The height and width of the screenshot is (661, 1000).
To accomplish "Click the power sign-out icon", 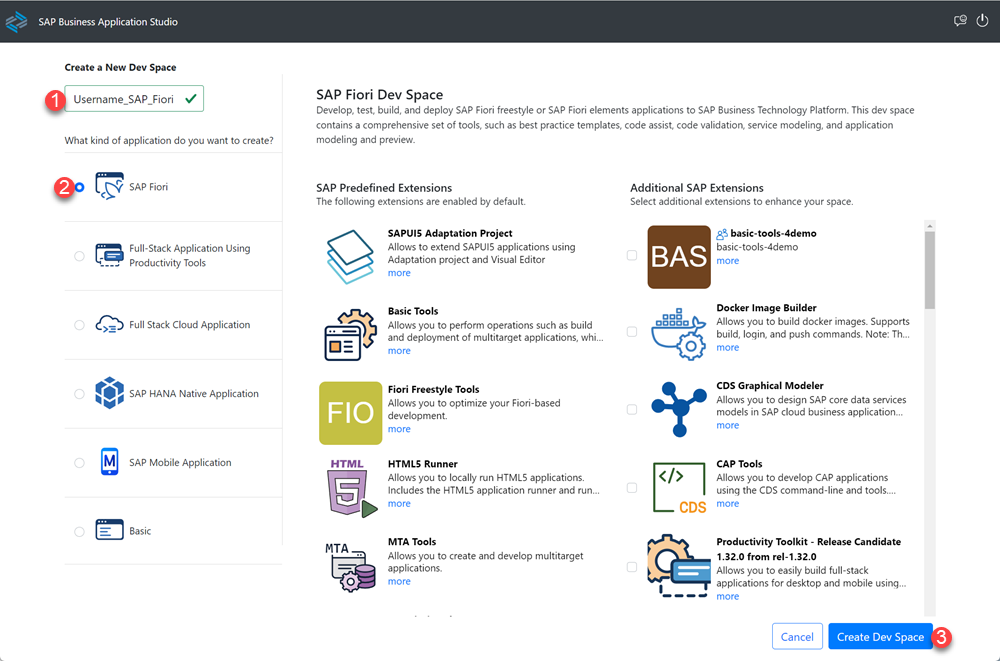I will tap(982, 21).
